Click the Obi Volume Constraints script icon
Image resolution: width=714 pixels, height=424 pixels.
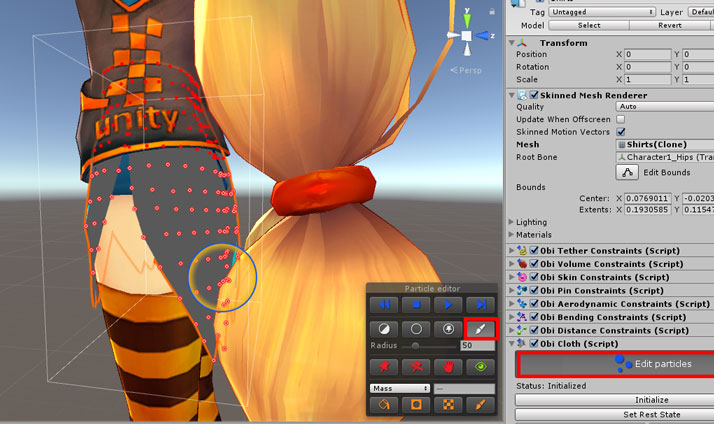pos(522,264)
